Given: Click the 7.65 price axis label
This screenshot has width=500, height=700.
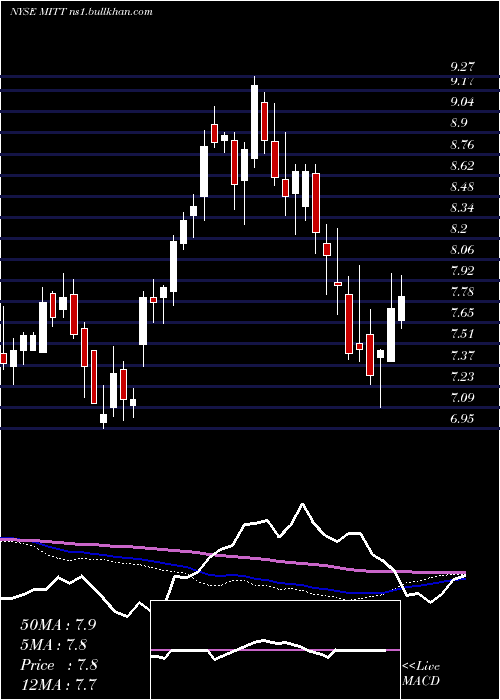Looking at the screenshot, I should pyautogui.click(x=462, y=313).
